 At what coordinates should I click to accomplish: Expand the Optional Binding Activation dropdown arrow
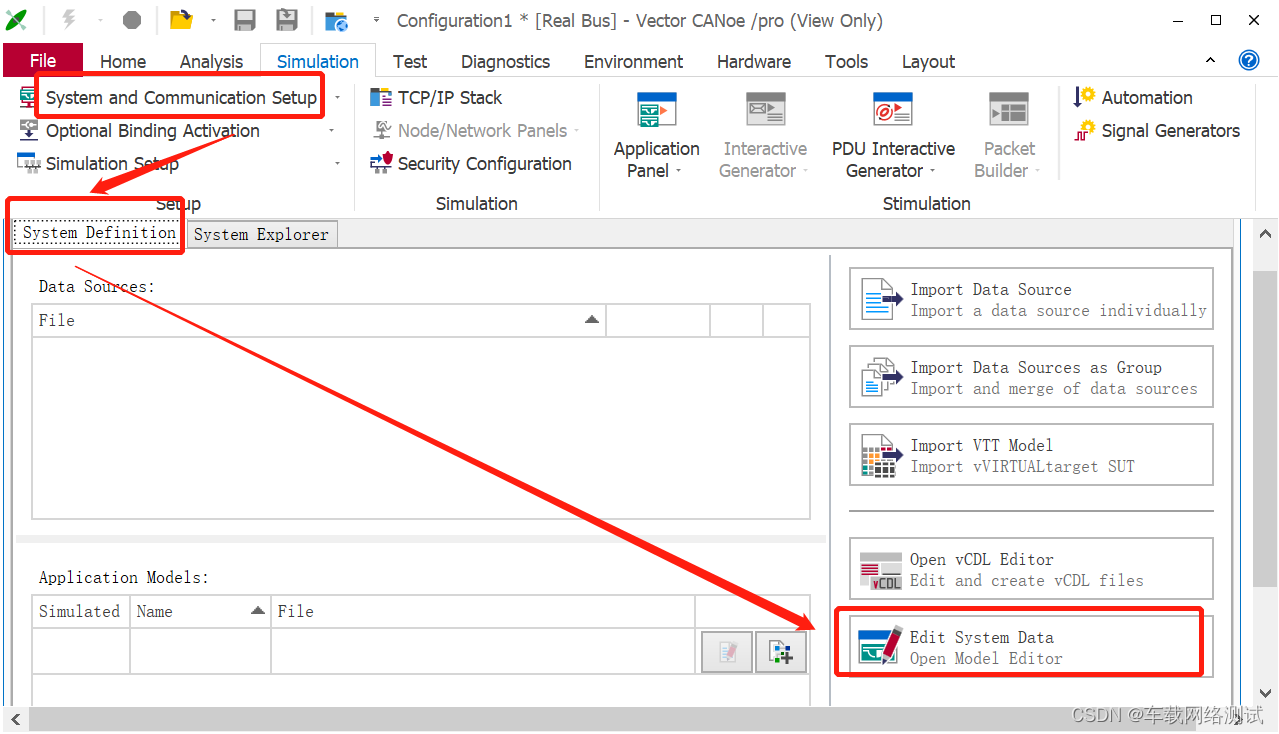[x=333, y=131]
